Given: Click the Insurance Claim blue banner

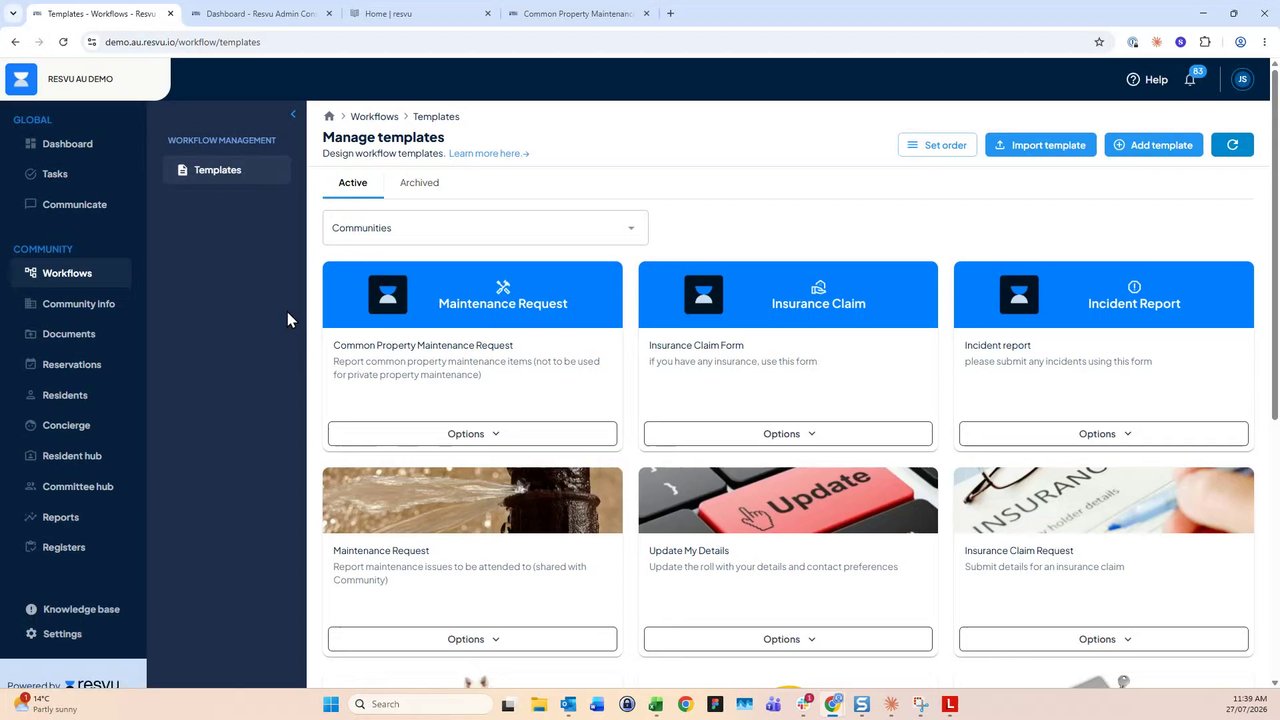Looking at the screenshot, I should click(788, 295).
